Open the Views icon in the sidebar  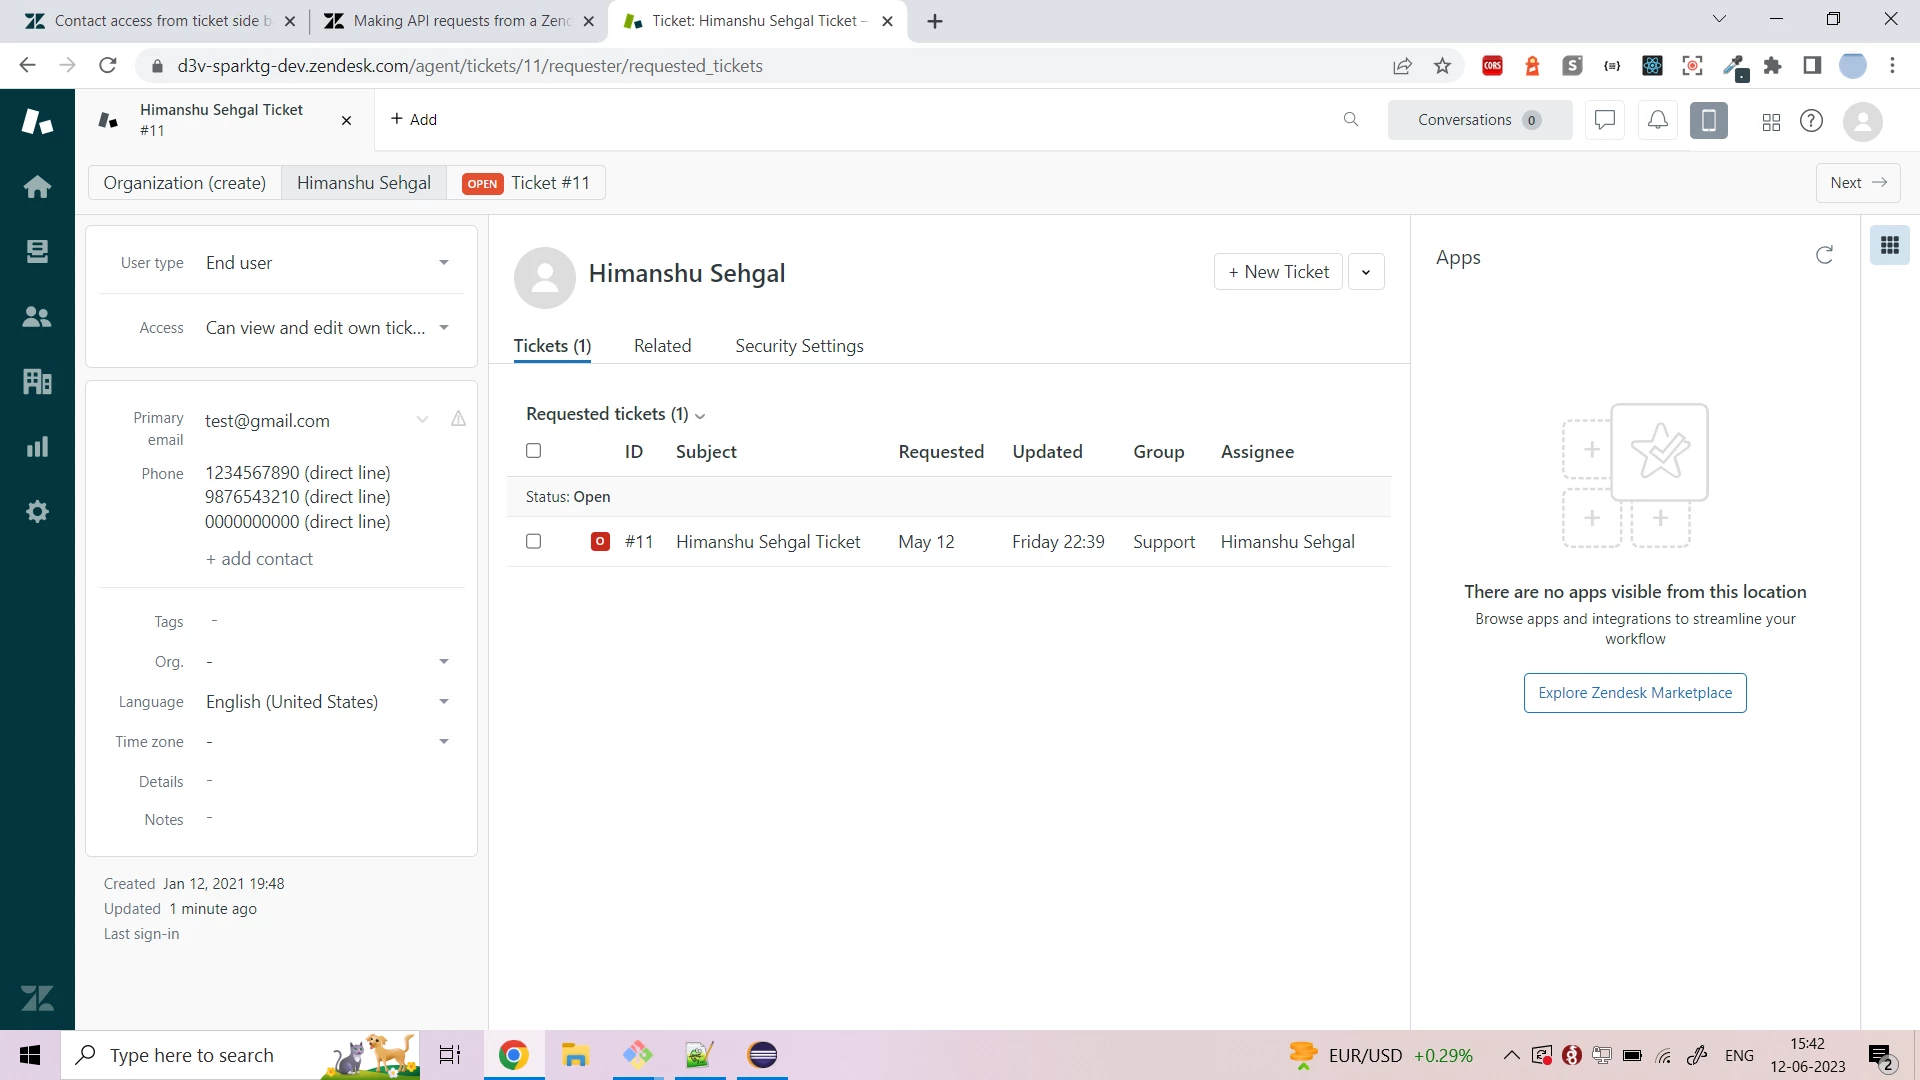[x=37, y=251]
